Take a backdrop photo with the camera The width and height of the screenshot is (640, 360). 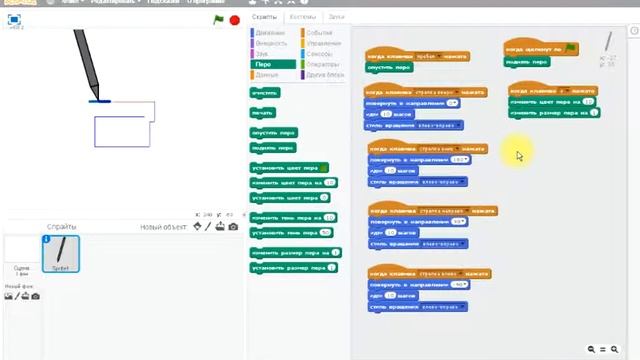click(36, 296)
